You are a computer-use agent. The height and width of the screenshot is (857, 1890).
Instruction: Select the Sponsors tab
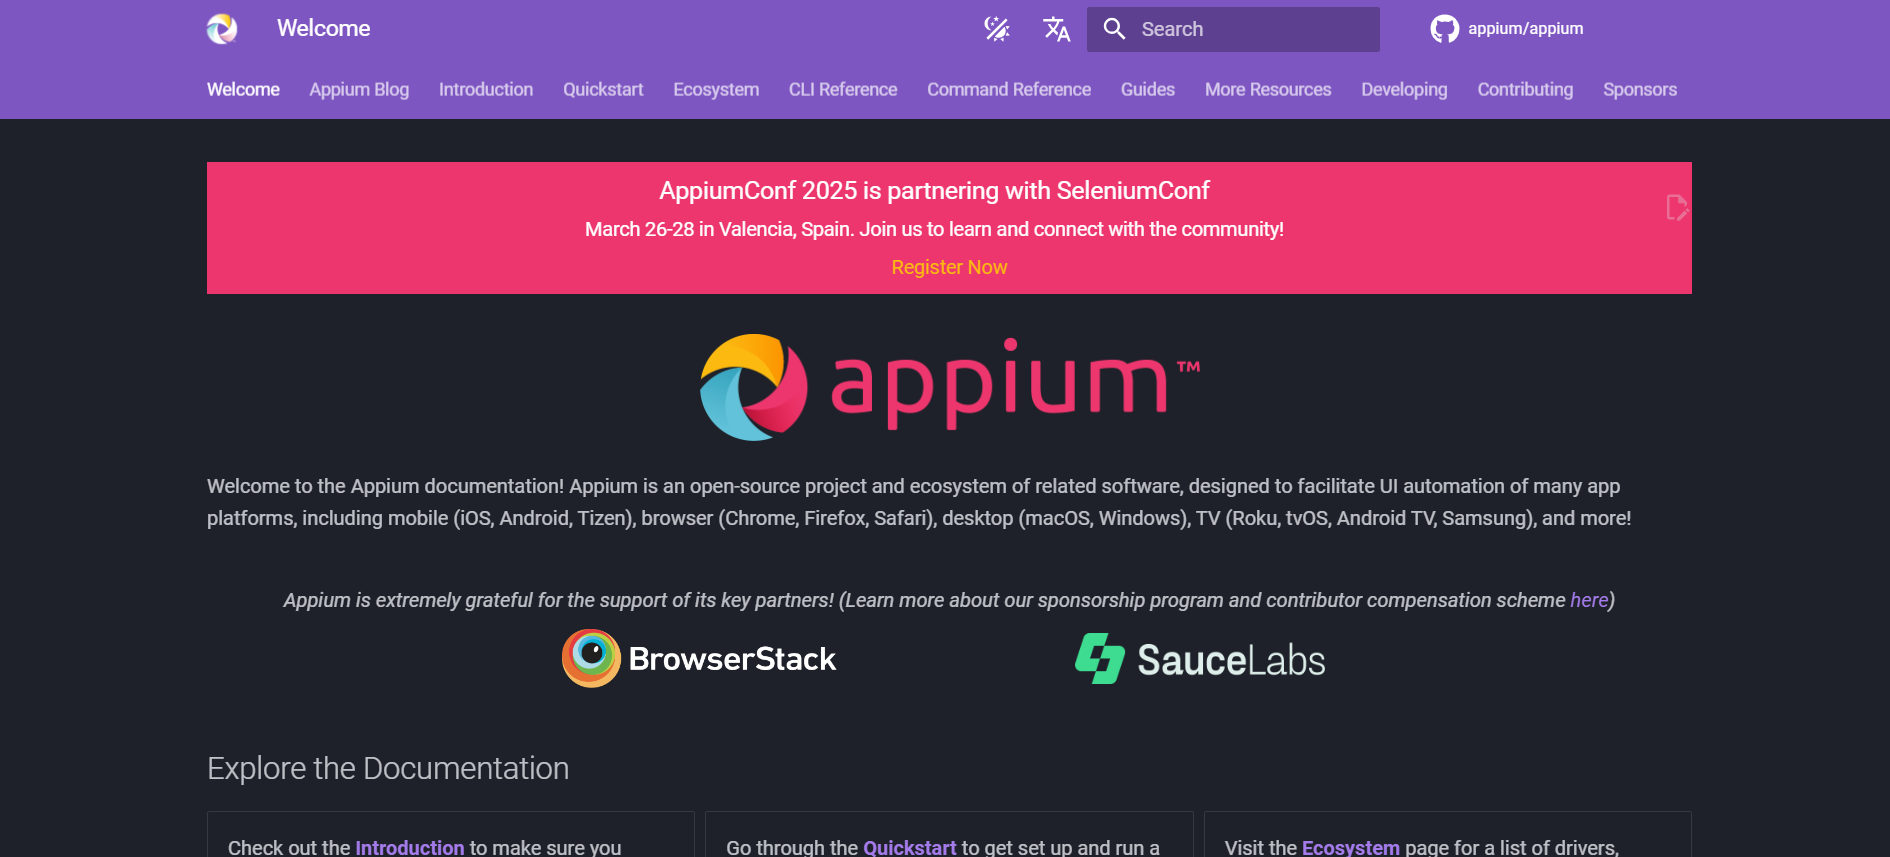tap(1640, 89)
